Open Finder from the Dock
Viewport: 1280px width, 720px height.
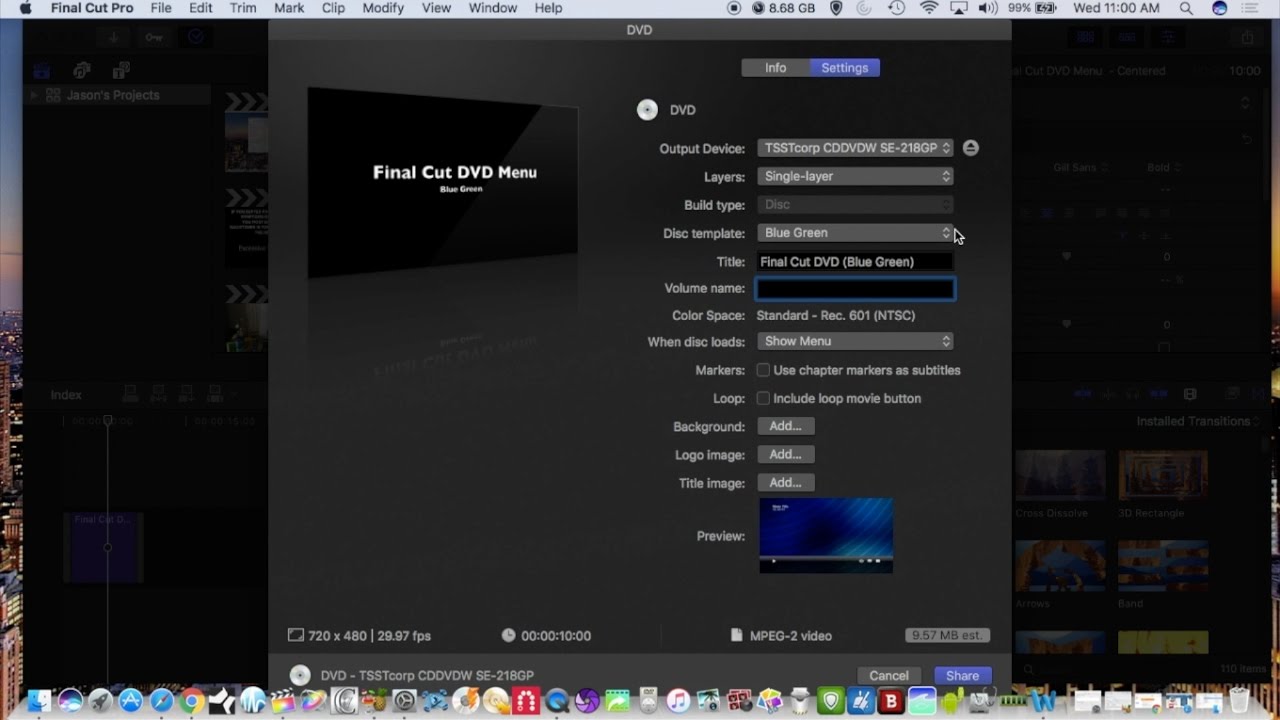pos(39,701)
